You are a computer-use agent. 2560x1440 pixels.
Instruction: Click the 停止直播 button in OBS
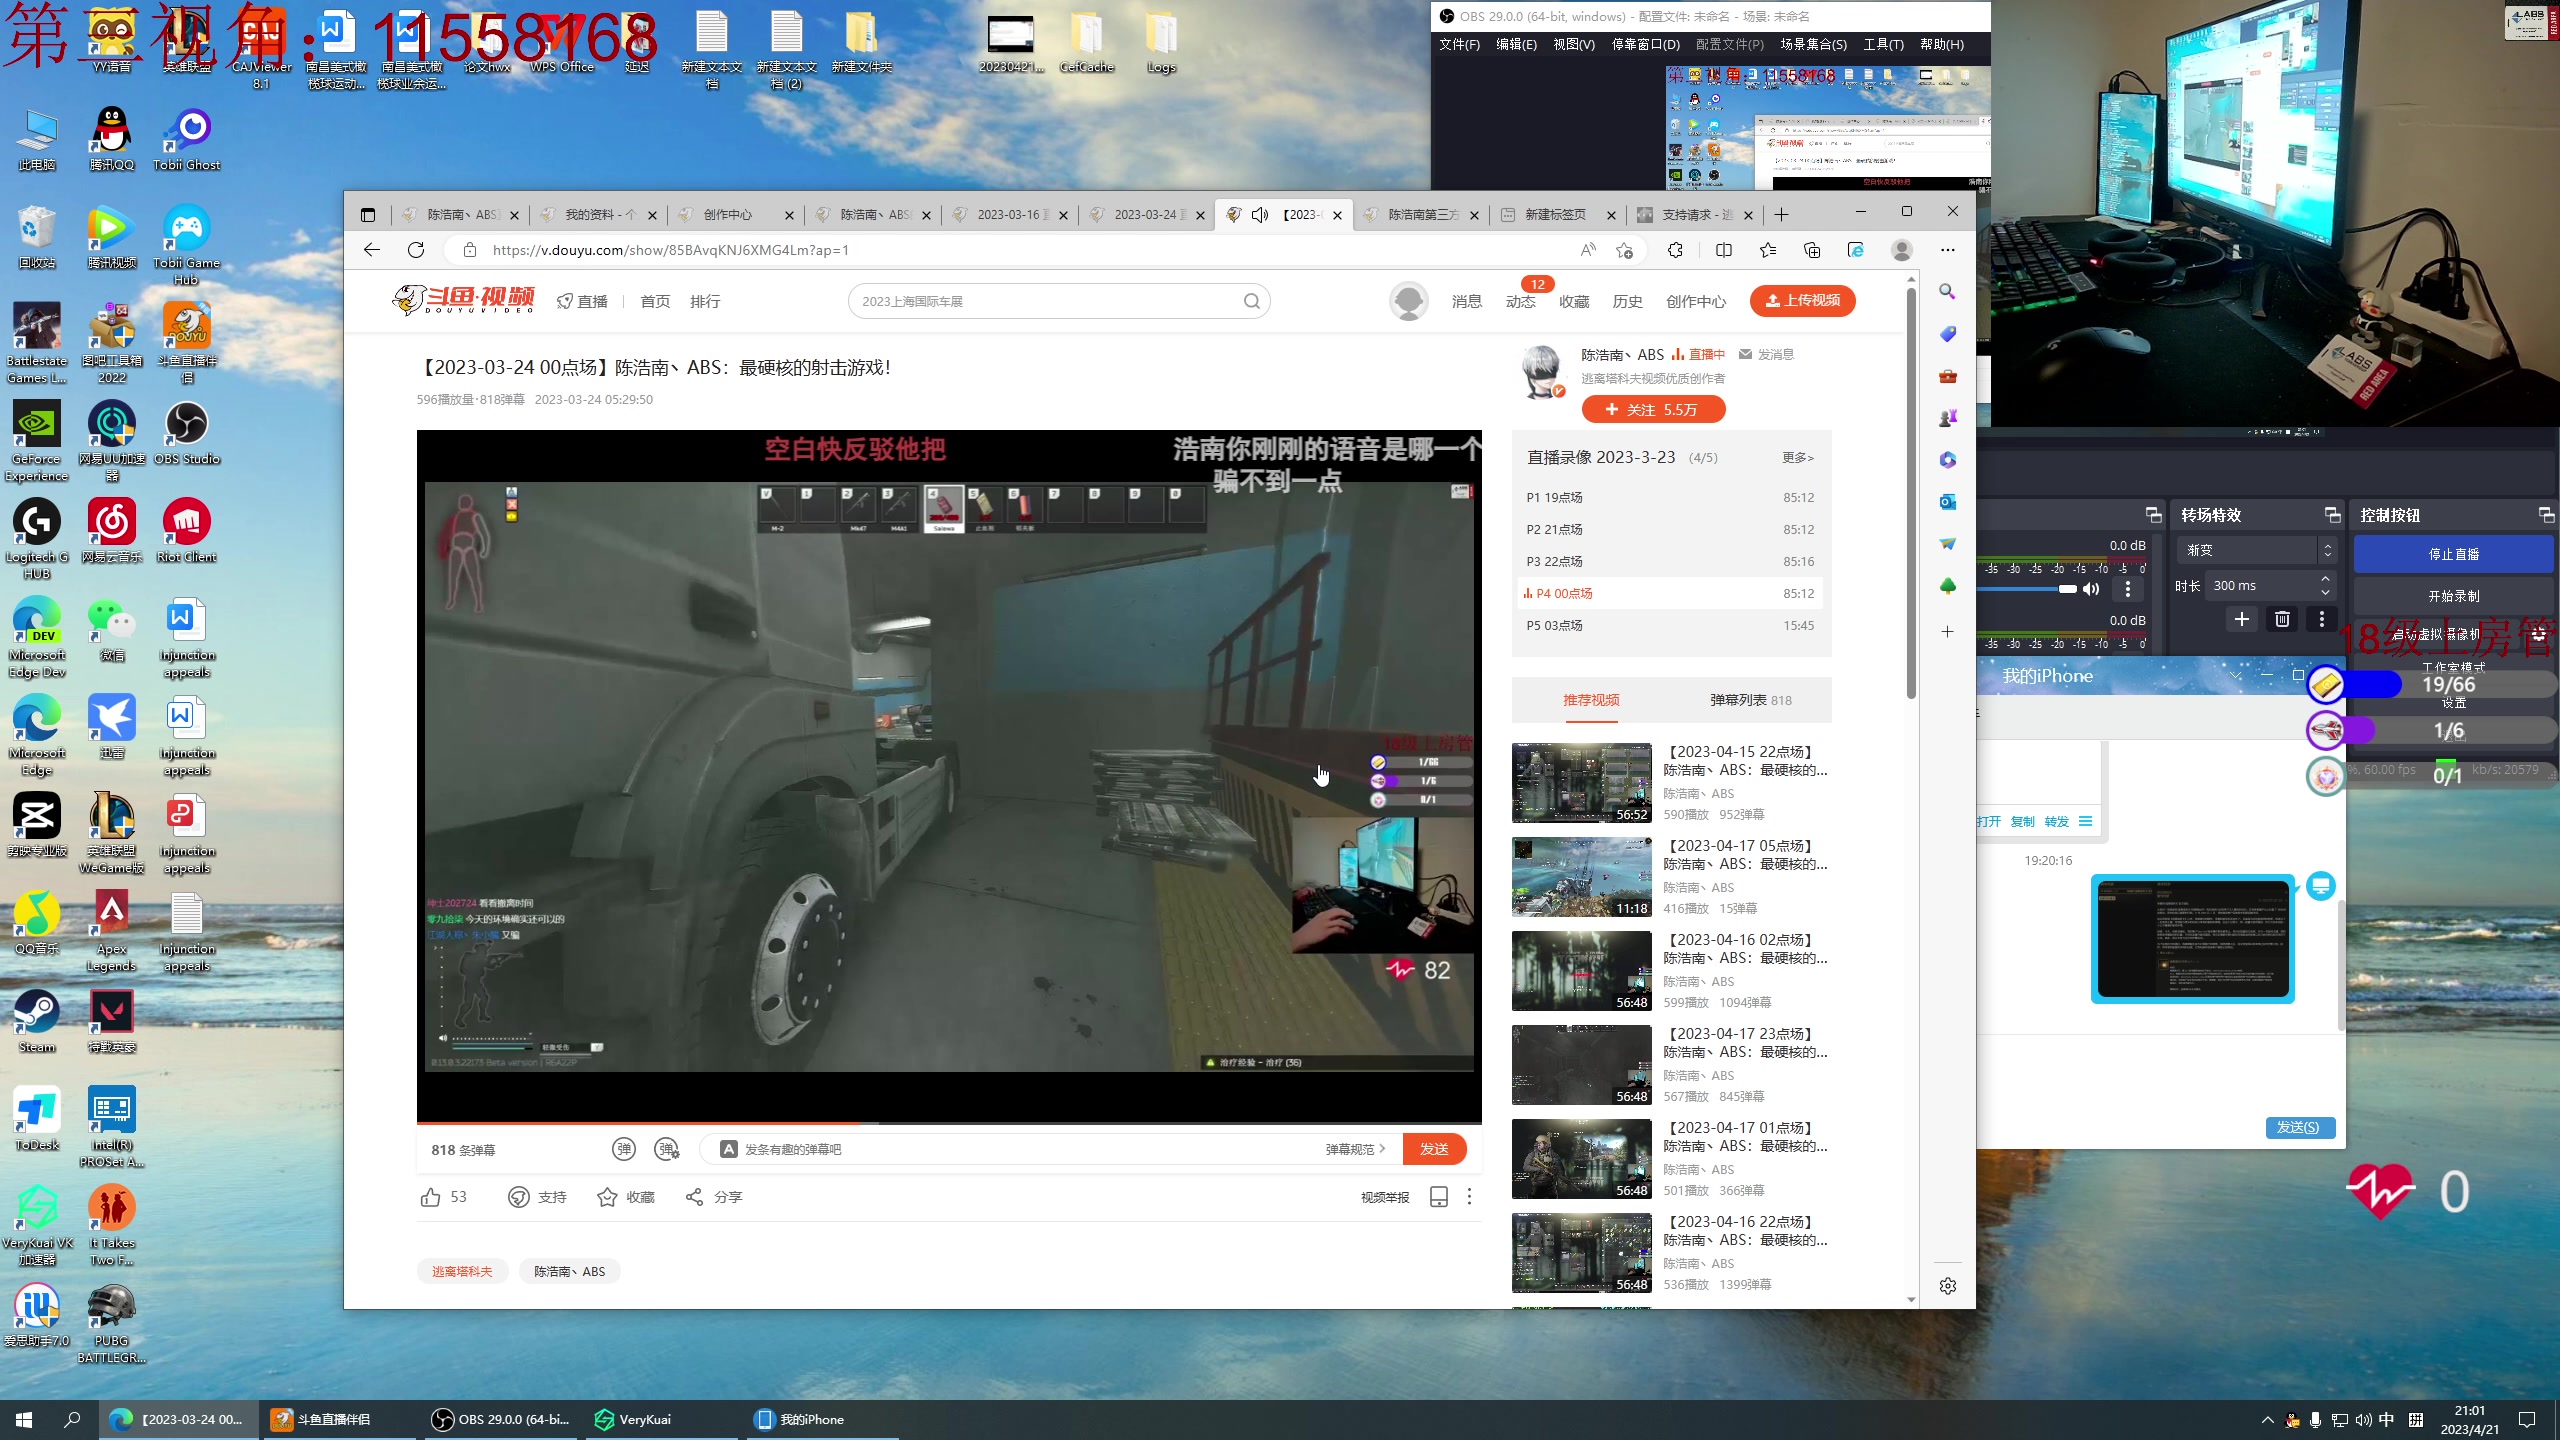coord(2453,554)
